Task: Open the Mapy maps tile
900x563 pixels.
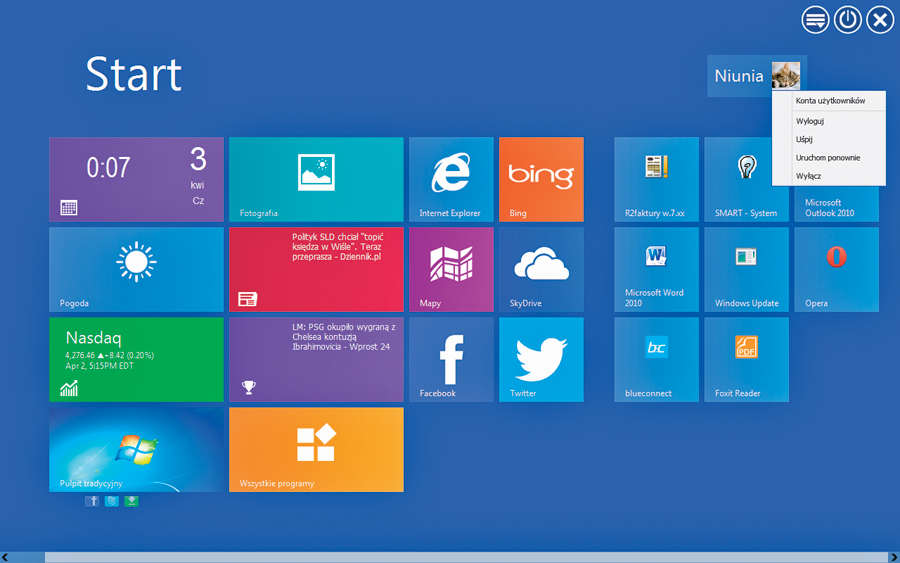Action: (450, 269)
